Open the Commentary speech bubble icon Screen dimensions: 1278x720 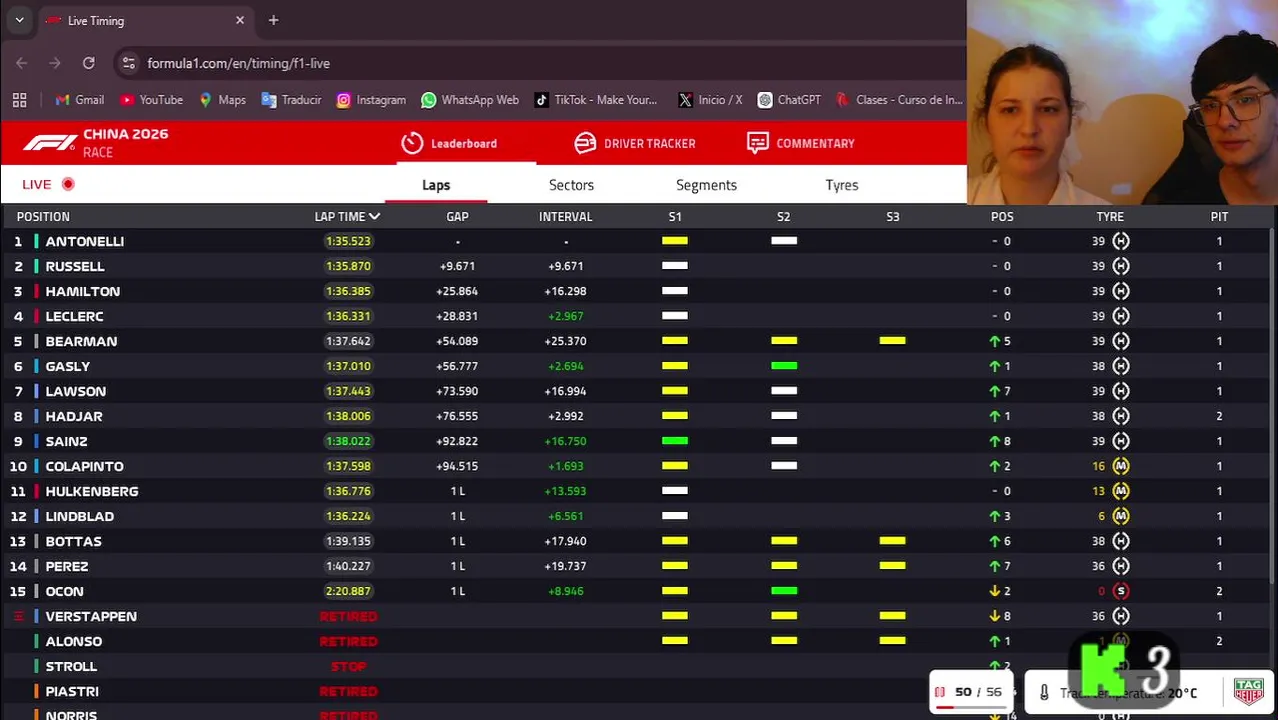(x=758, y=143)
